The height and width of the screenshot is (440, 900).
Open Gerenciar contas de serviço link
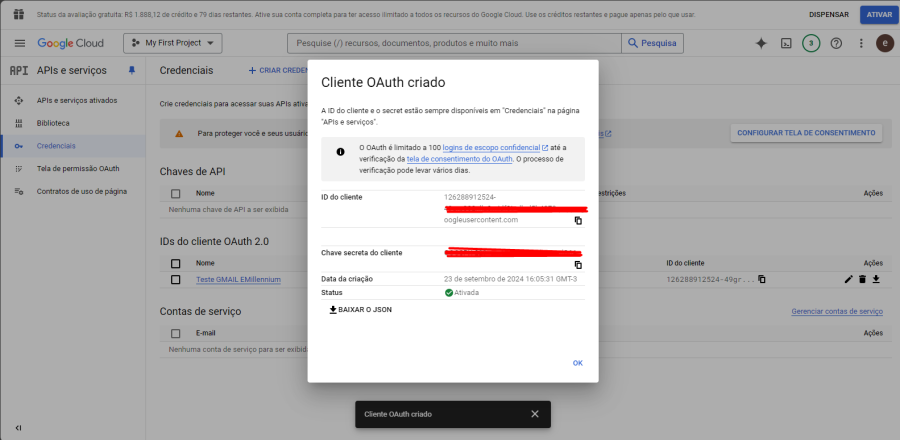coord(836,311)
